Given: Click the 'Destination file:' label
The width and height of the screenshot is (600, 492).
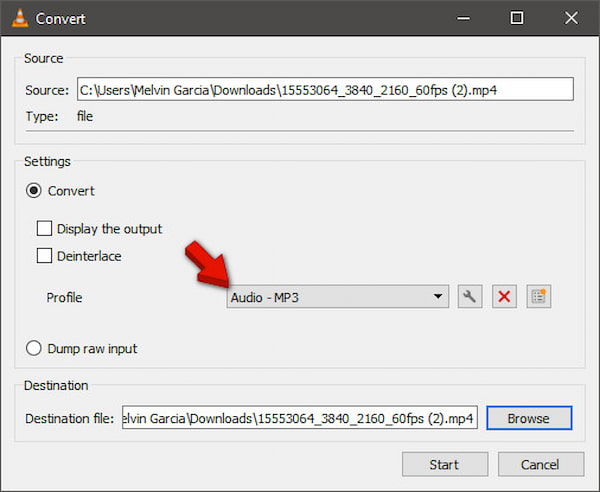Looking at the screenshot, I should [x=70, y=419].
